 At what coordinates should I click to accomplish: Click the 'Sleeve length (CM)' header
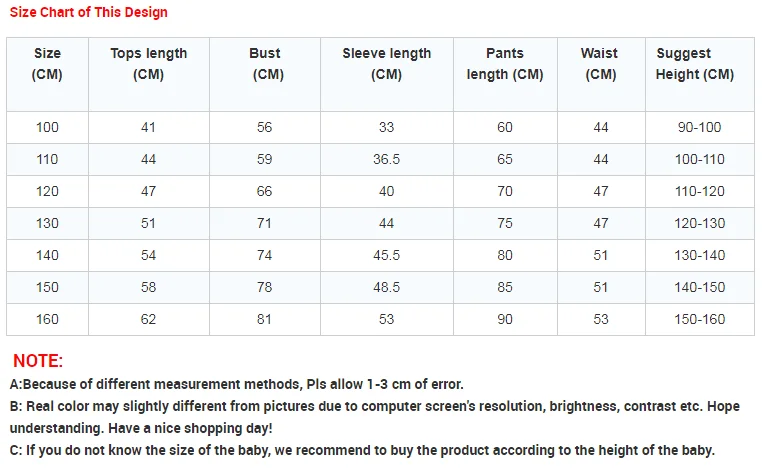(x=386, y=64)
